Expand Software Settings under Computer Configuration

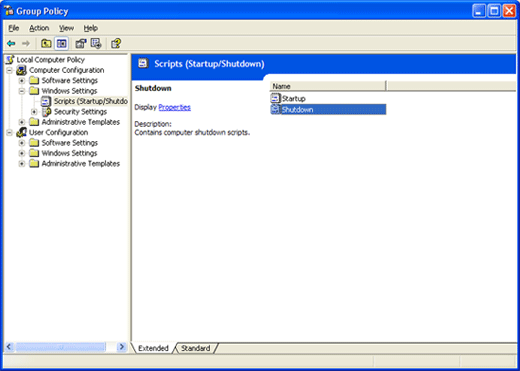pos(22,81)
